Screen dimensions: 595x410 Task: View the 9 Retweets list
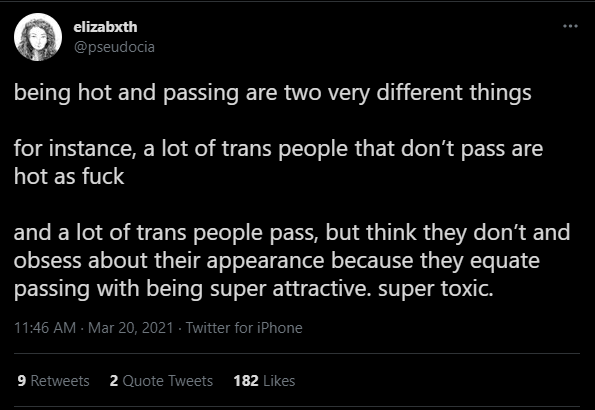54,381
